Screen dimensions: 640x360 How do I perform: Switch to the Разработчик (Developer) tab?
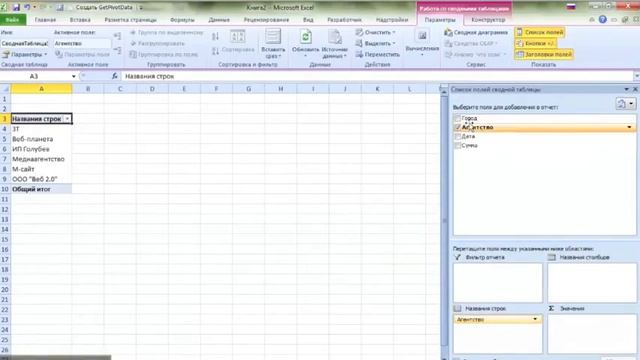(344, 20)
